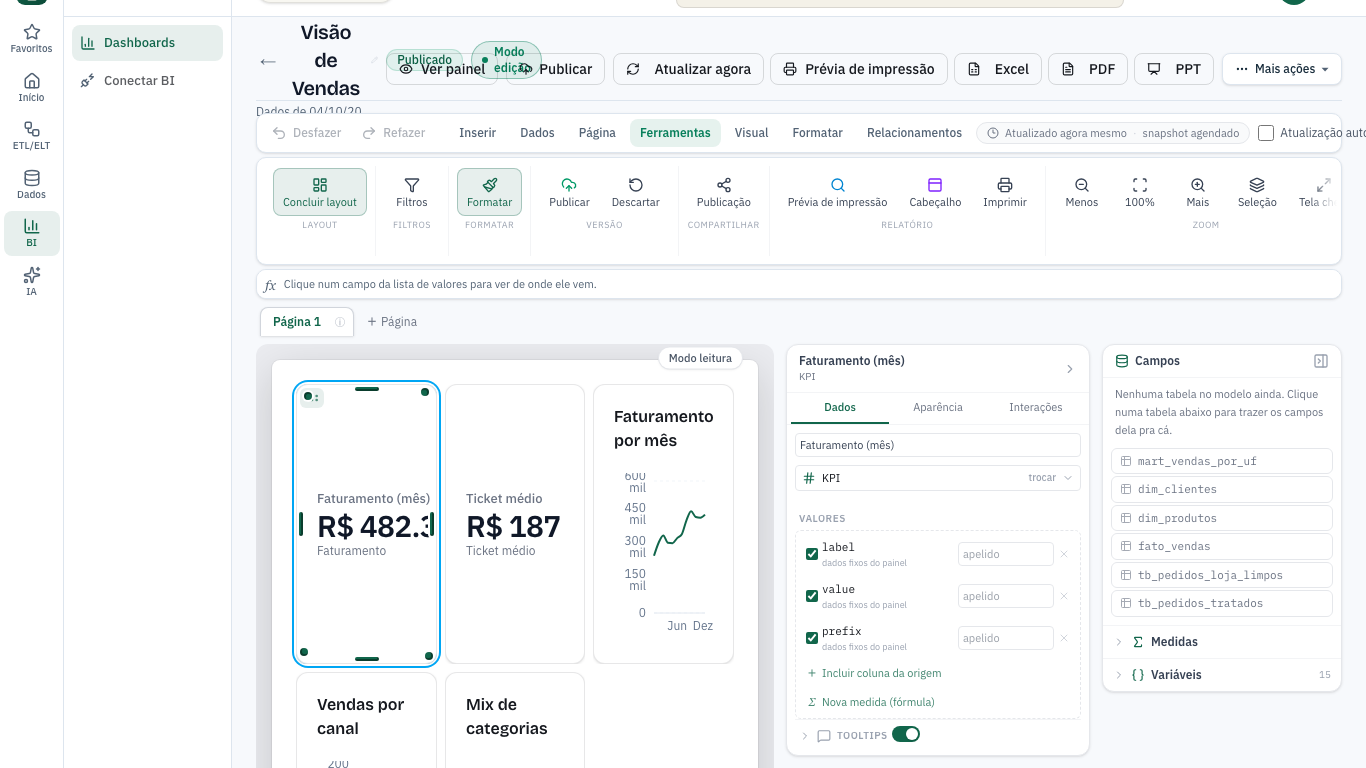Click the Imprimir printer icon
This screenshot has width=1366, height=768.
point(1005,192)
